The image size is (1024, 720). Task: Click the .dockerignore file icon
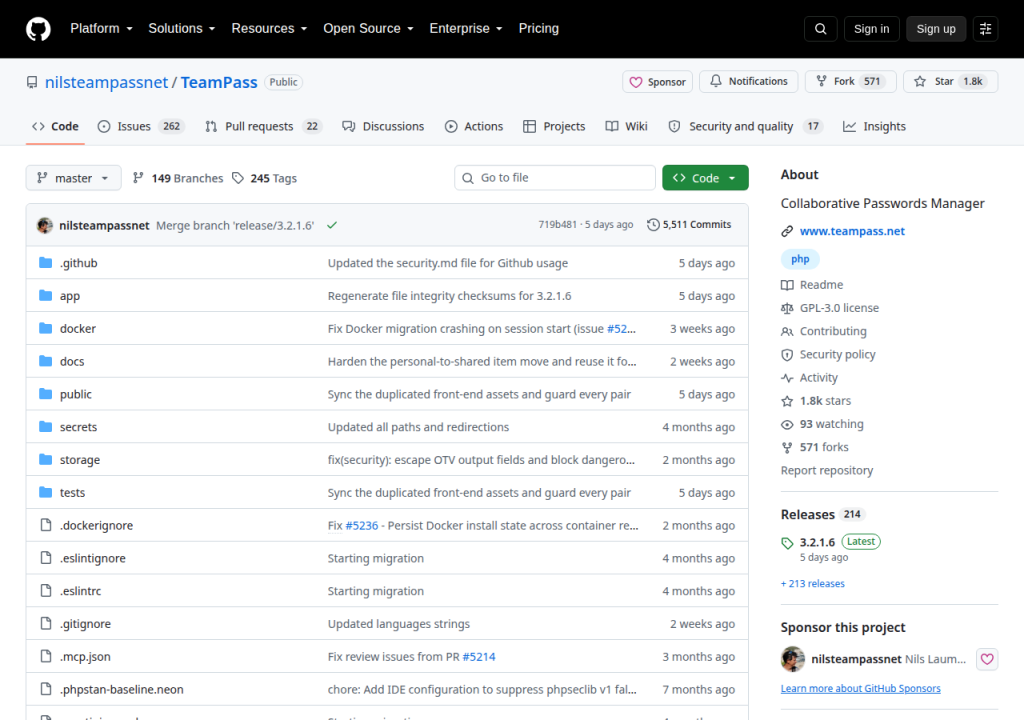pyautogui.click(x=46, y=525)
